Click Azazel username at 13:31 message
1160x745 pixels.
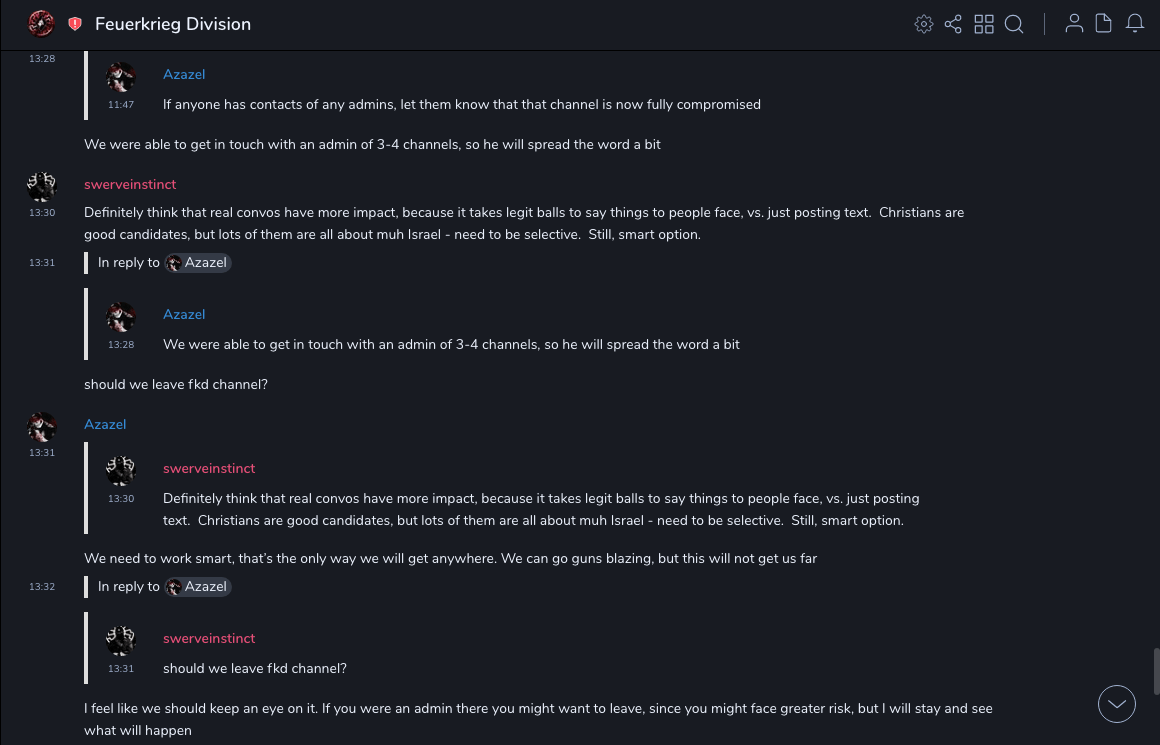tap(105, 425)
